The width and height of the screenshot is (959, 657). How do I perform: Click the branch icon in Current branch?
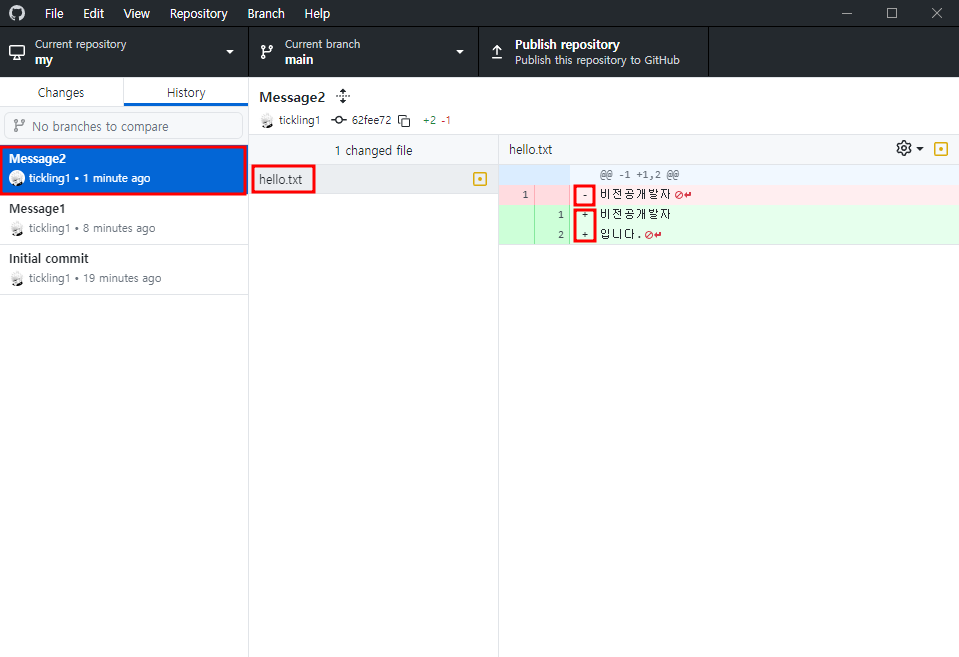coord(267,52)
